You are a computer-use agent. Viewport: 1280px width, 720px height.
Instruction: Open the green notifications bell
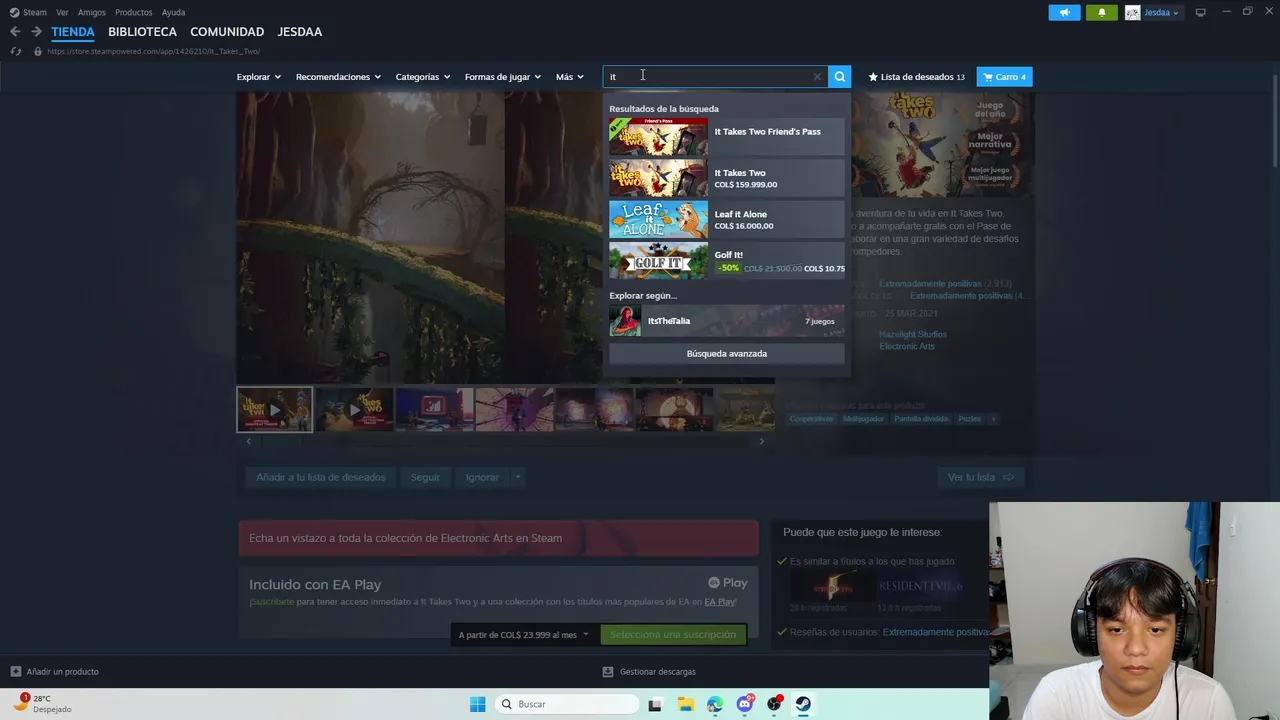coord(1102,12)
